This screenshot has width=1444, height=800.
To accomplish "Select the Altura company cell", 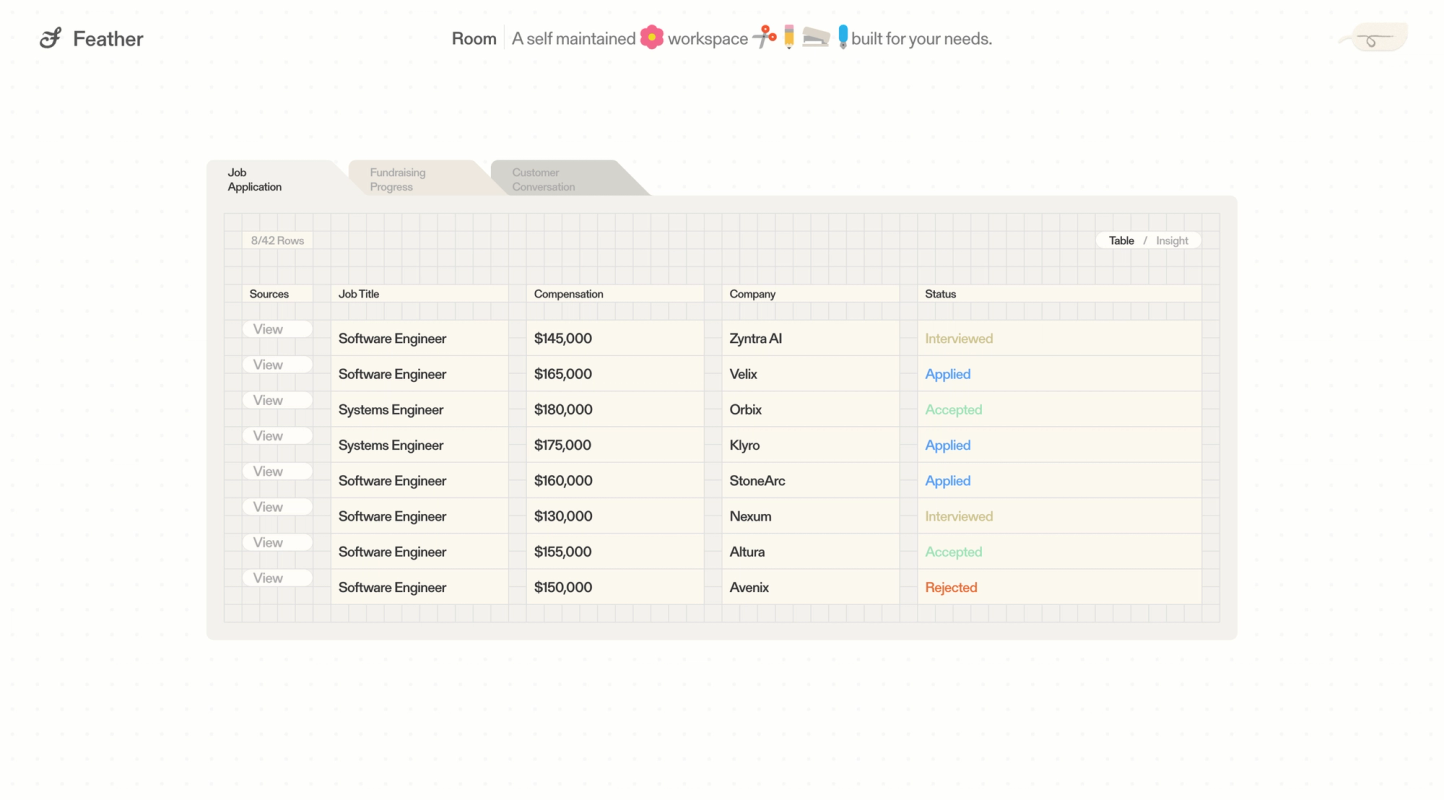I will point(811,551).
